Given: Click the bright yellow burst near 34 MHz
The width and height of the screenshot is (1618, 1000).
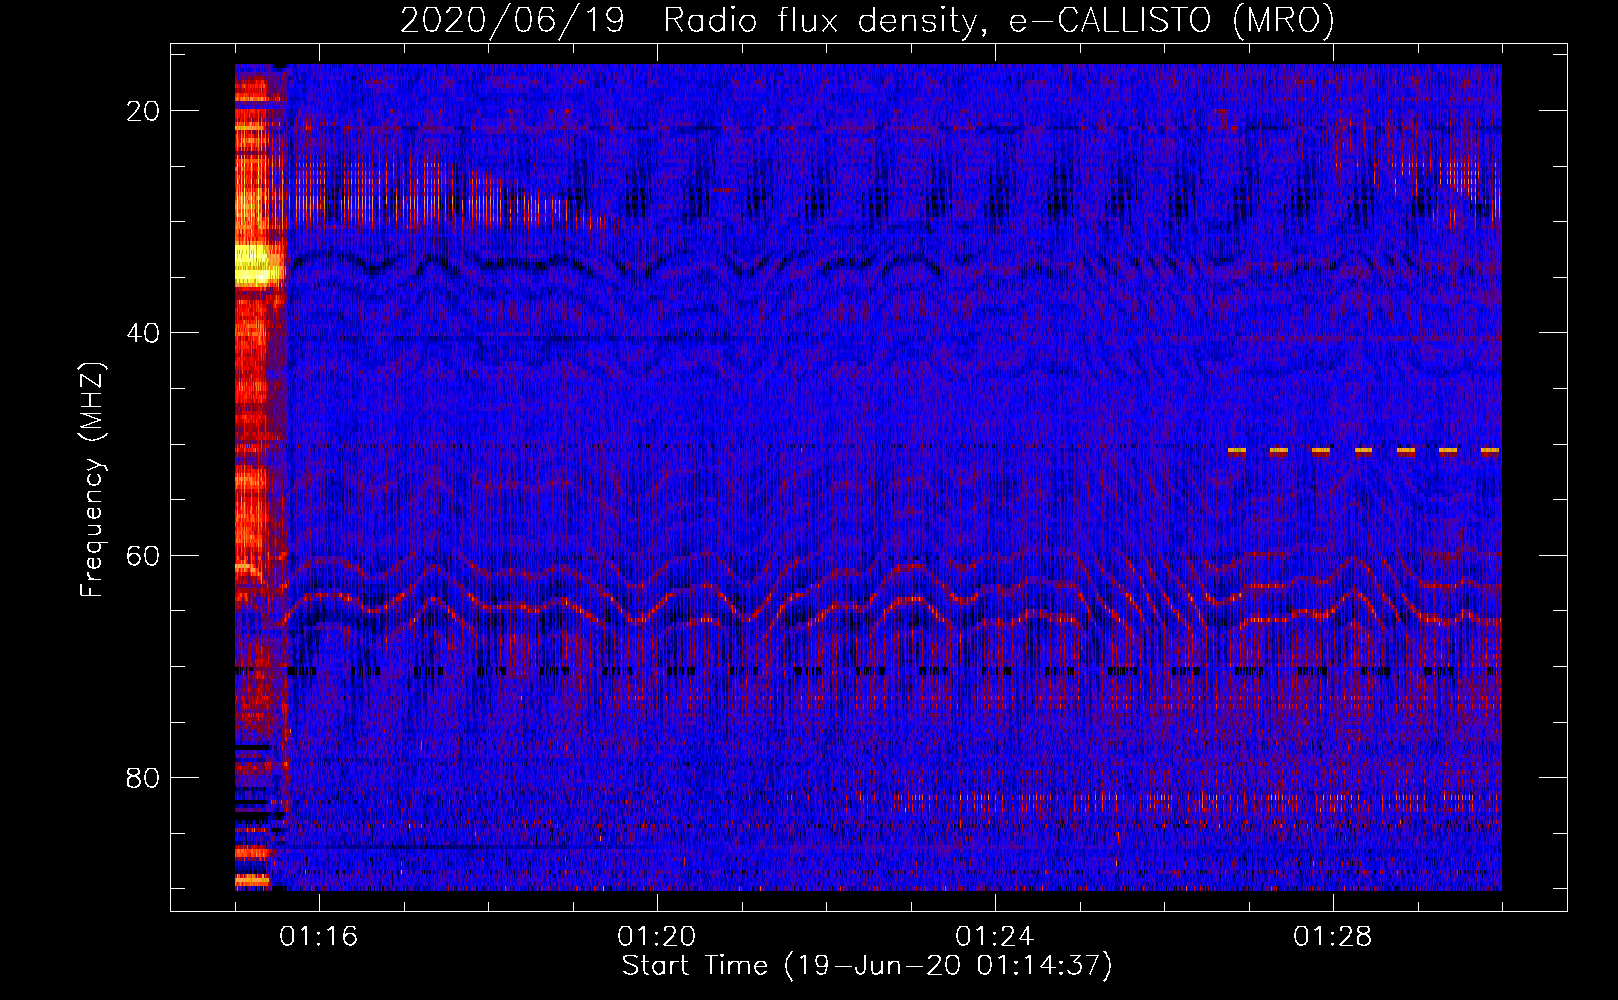Looking at the screenshot, I should coord(258,265).
